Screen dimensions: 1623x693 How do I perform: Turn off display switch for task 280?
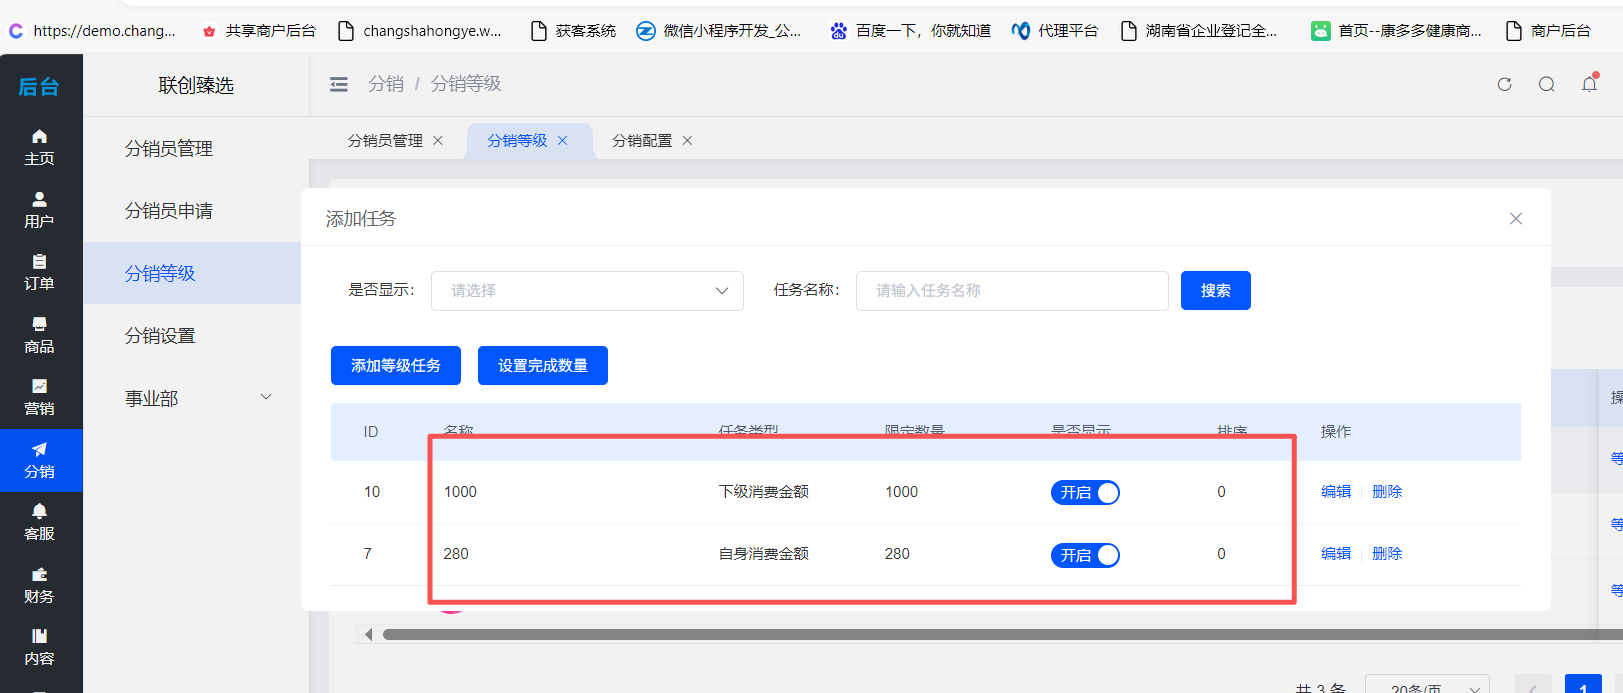point(1085,555)
